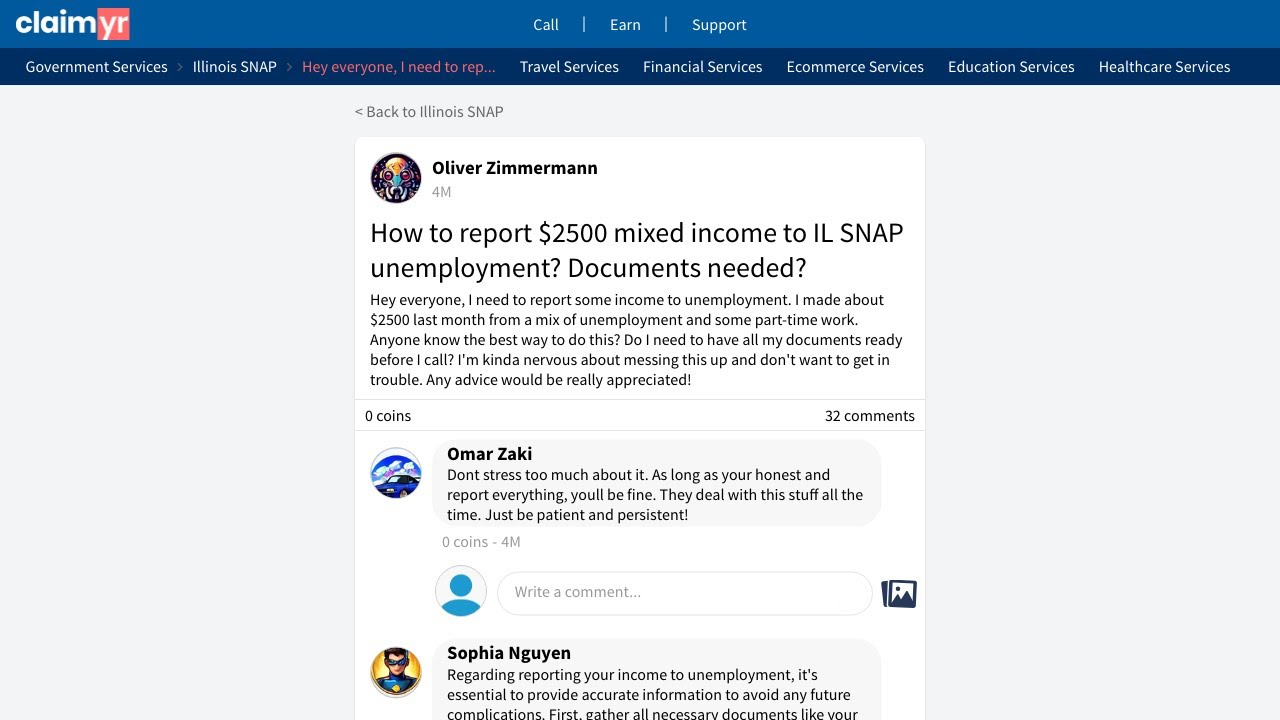1280x720 pixels.
Task: Open the Earn link in header
Action: [x=625, y=25]
